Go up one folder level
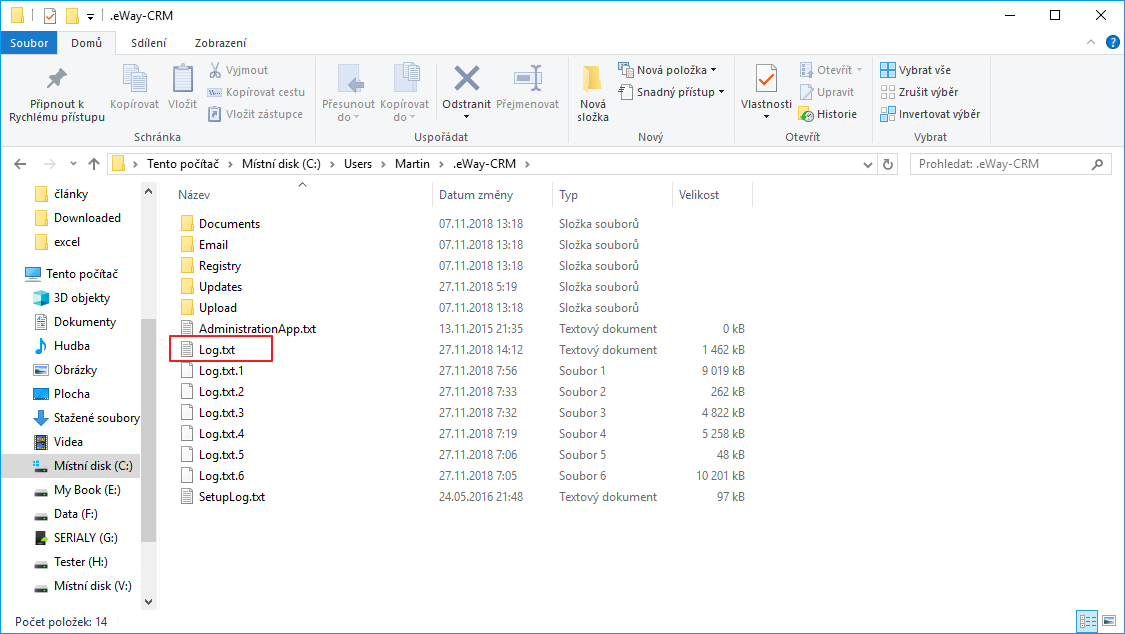 point(94,164)
